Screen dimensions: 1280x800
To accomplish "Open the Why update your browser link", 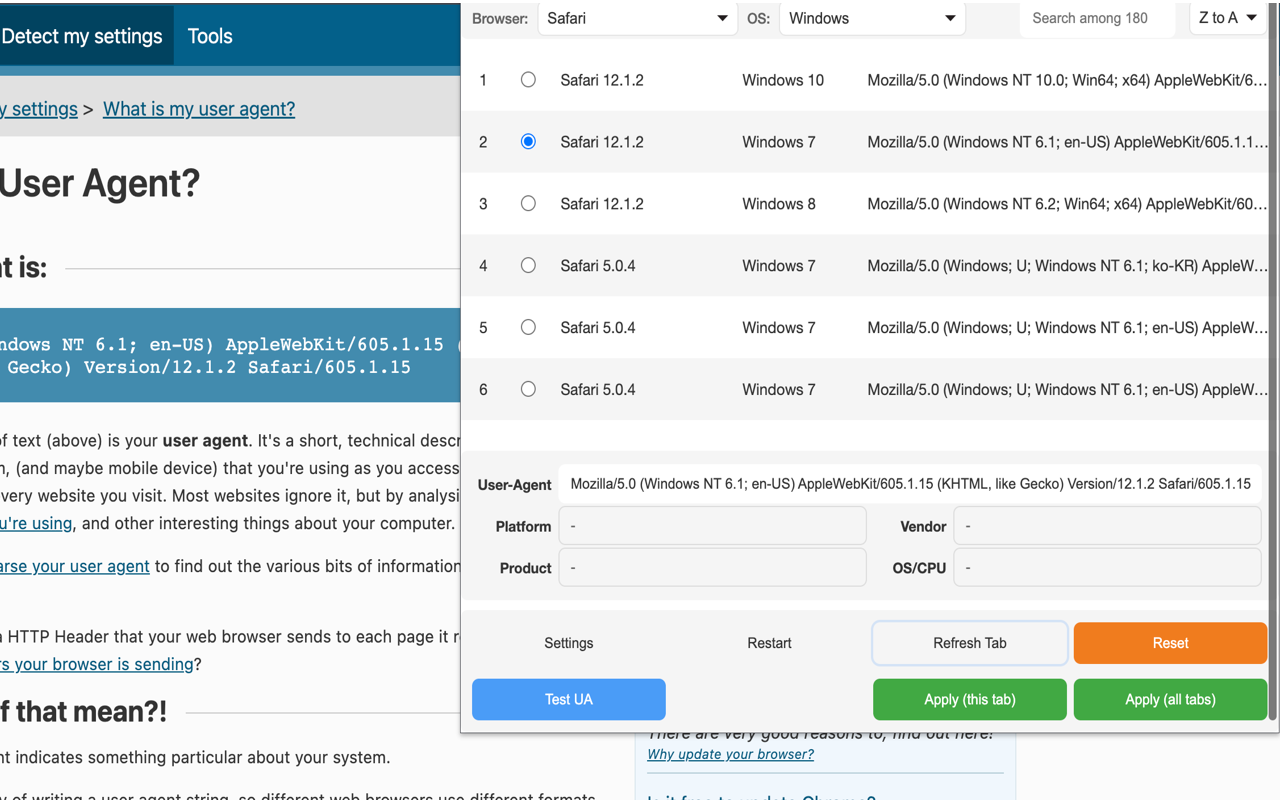I will click(x=729, y=754).
